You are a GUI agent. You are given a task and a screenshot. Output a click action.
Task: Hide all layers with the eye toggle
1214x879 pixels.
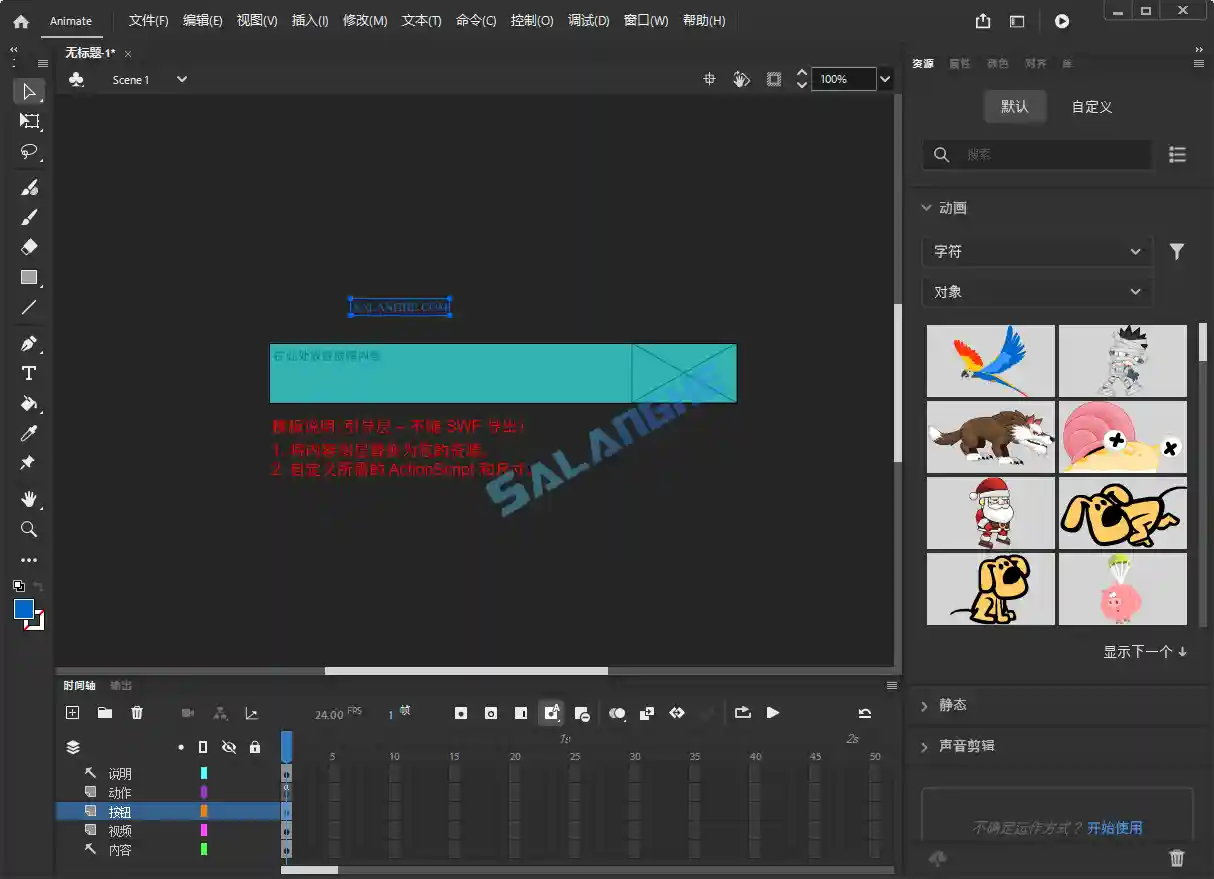(228, 748)
